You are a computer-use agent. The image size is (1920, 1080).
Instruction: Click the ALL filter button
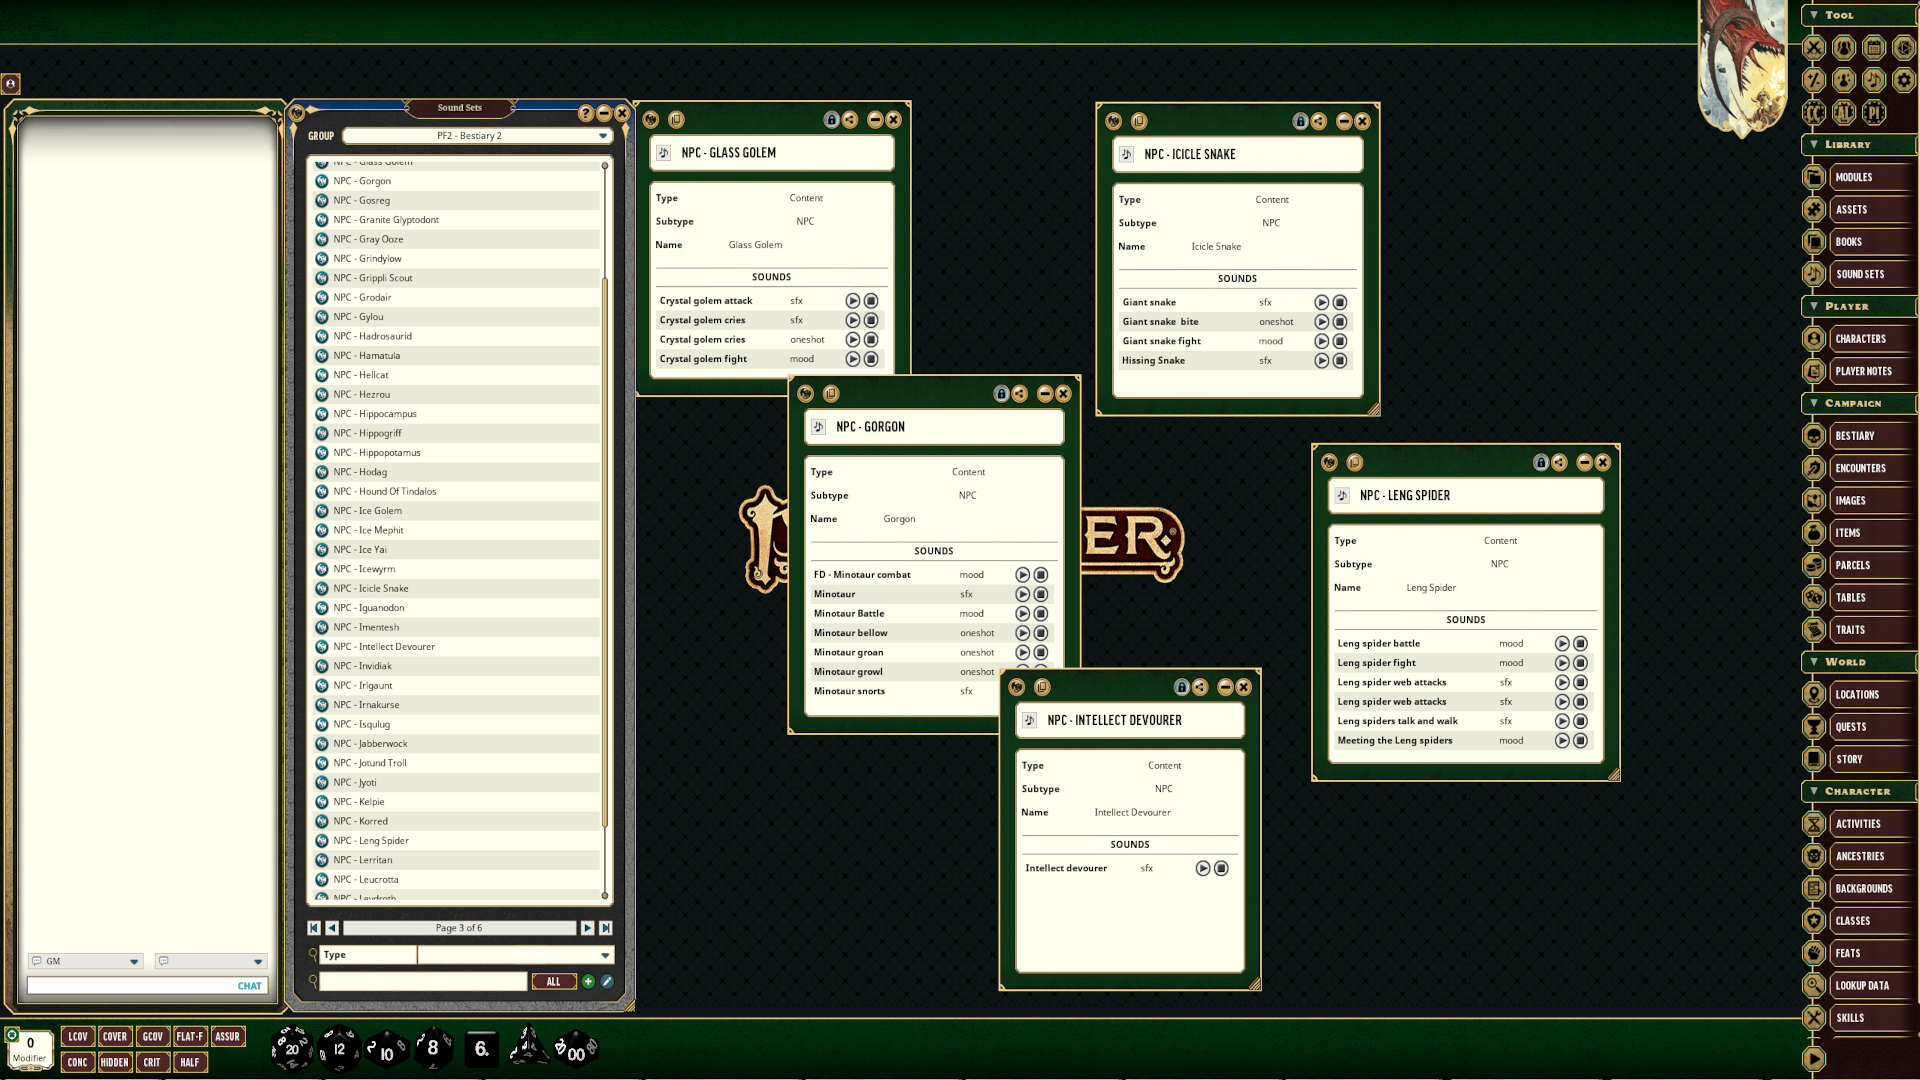click(x=554, y=981)
